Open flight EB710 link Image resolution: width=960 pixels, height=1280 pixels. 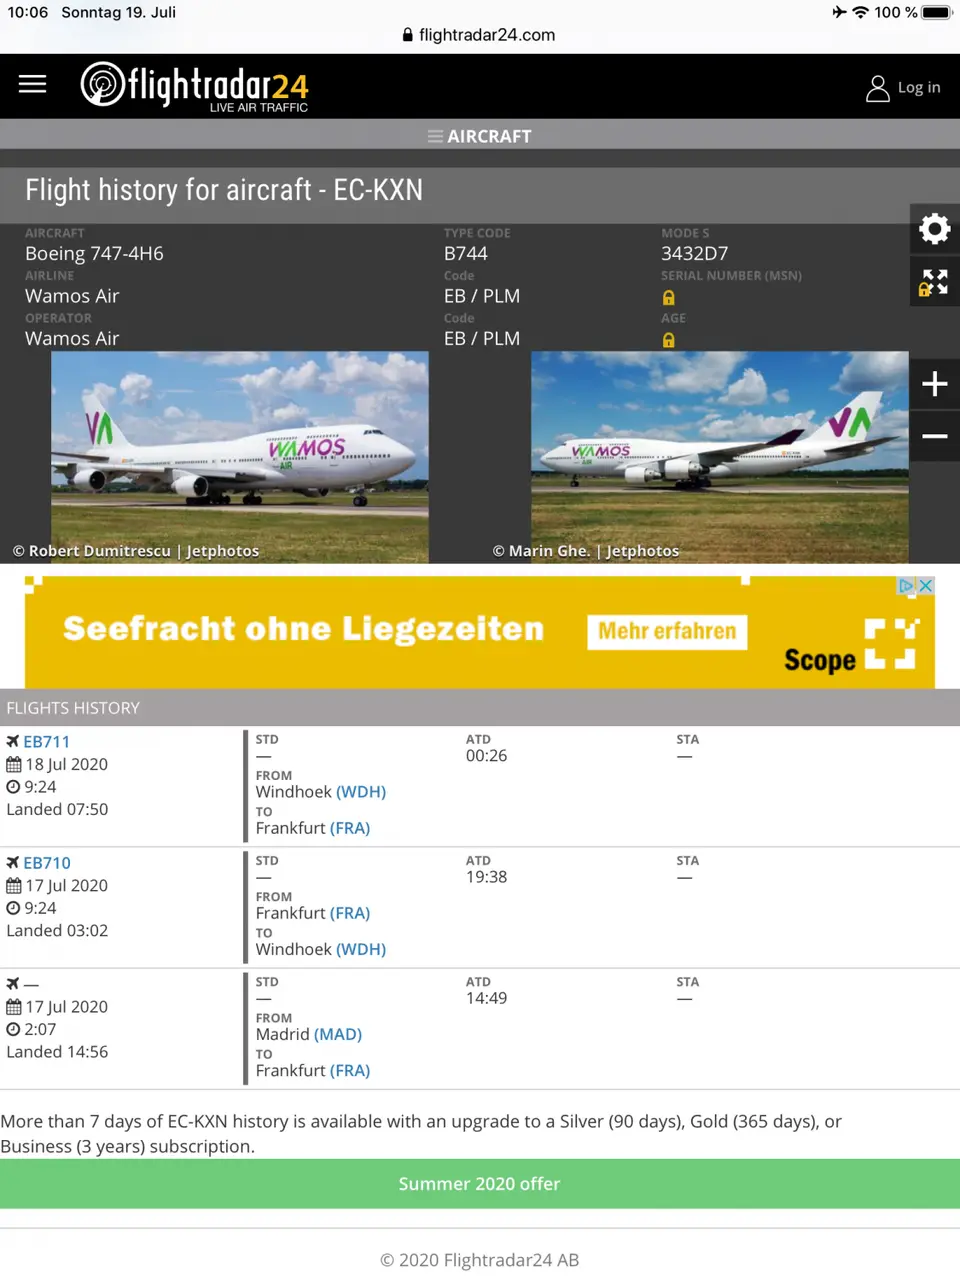click(x=46, y=863)
